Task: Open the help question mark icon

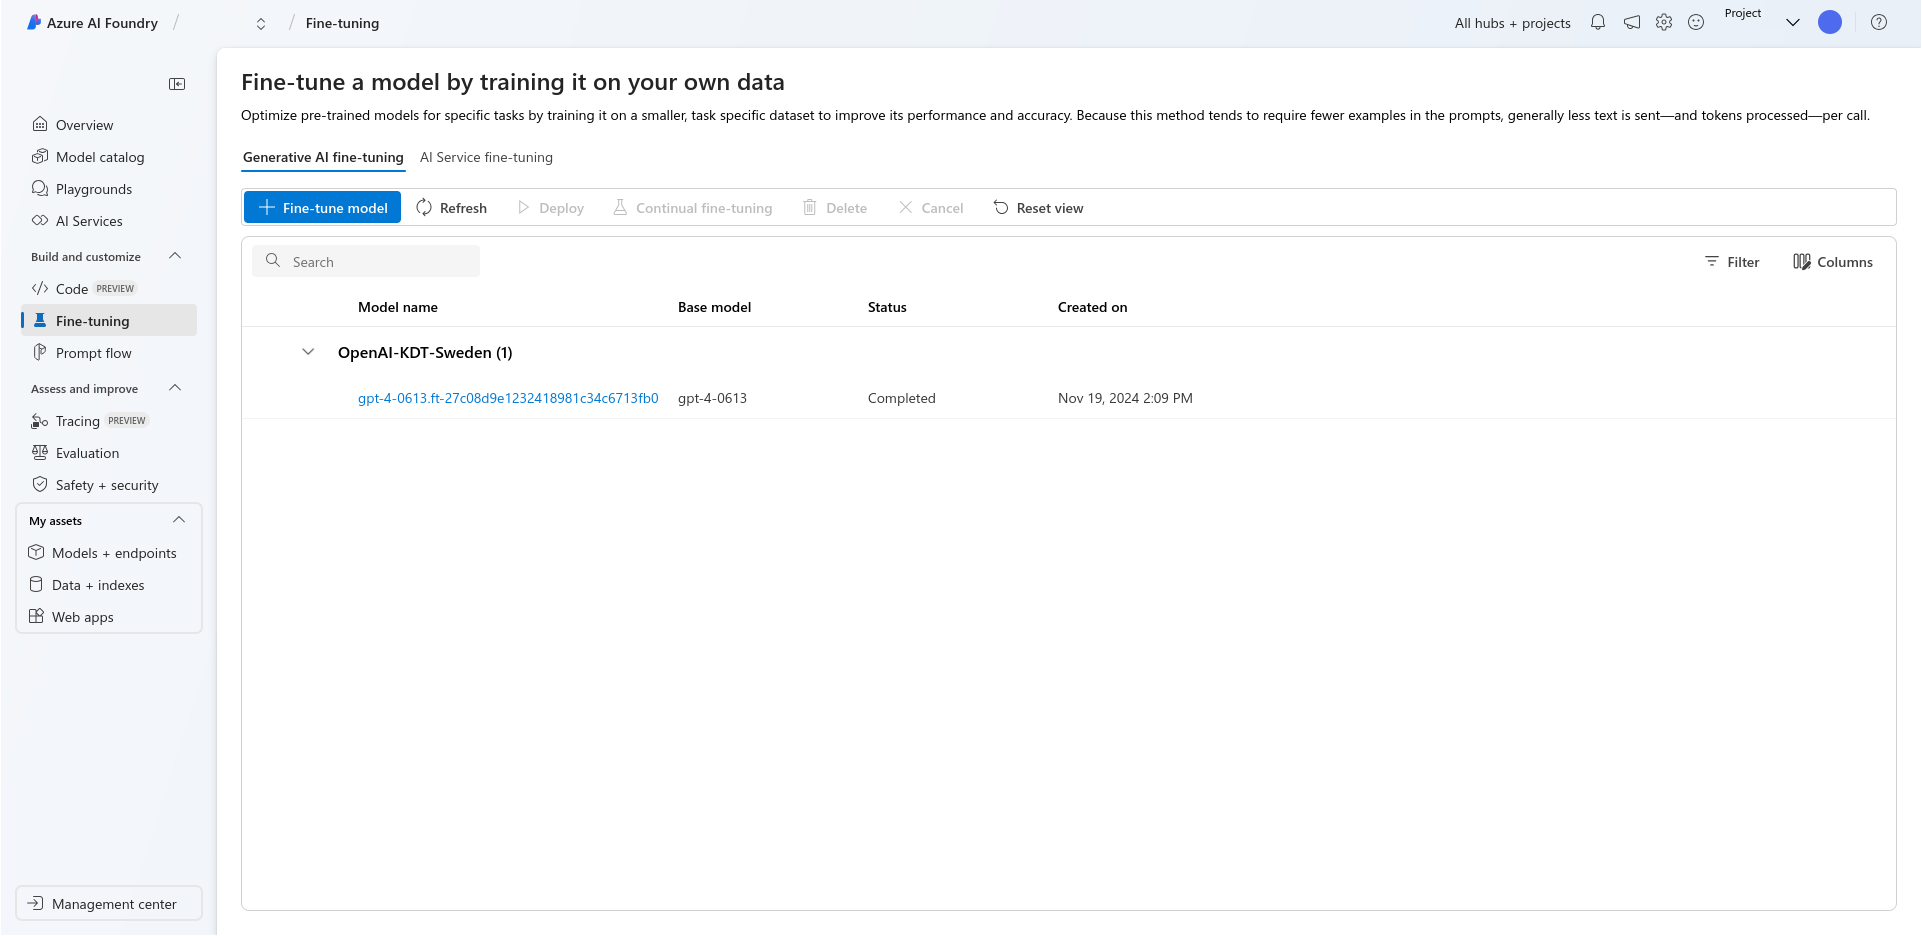Action: [1879, 22]
